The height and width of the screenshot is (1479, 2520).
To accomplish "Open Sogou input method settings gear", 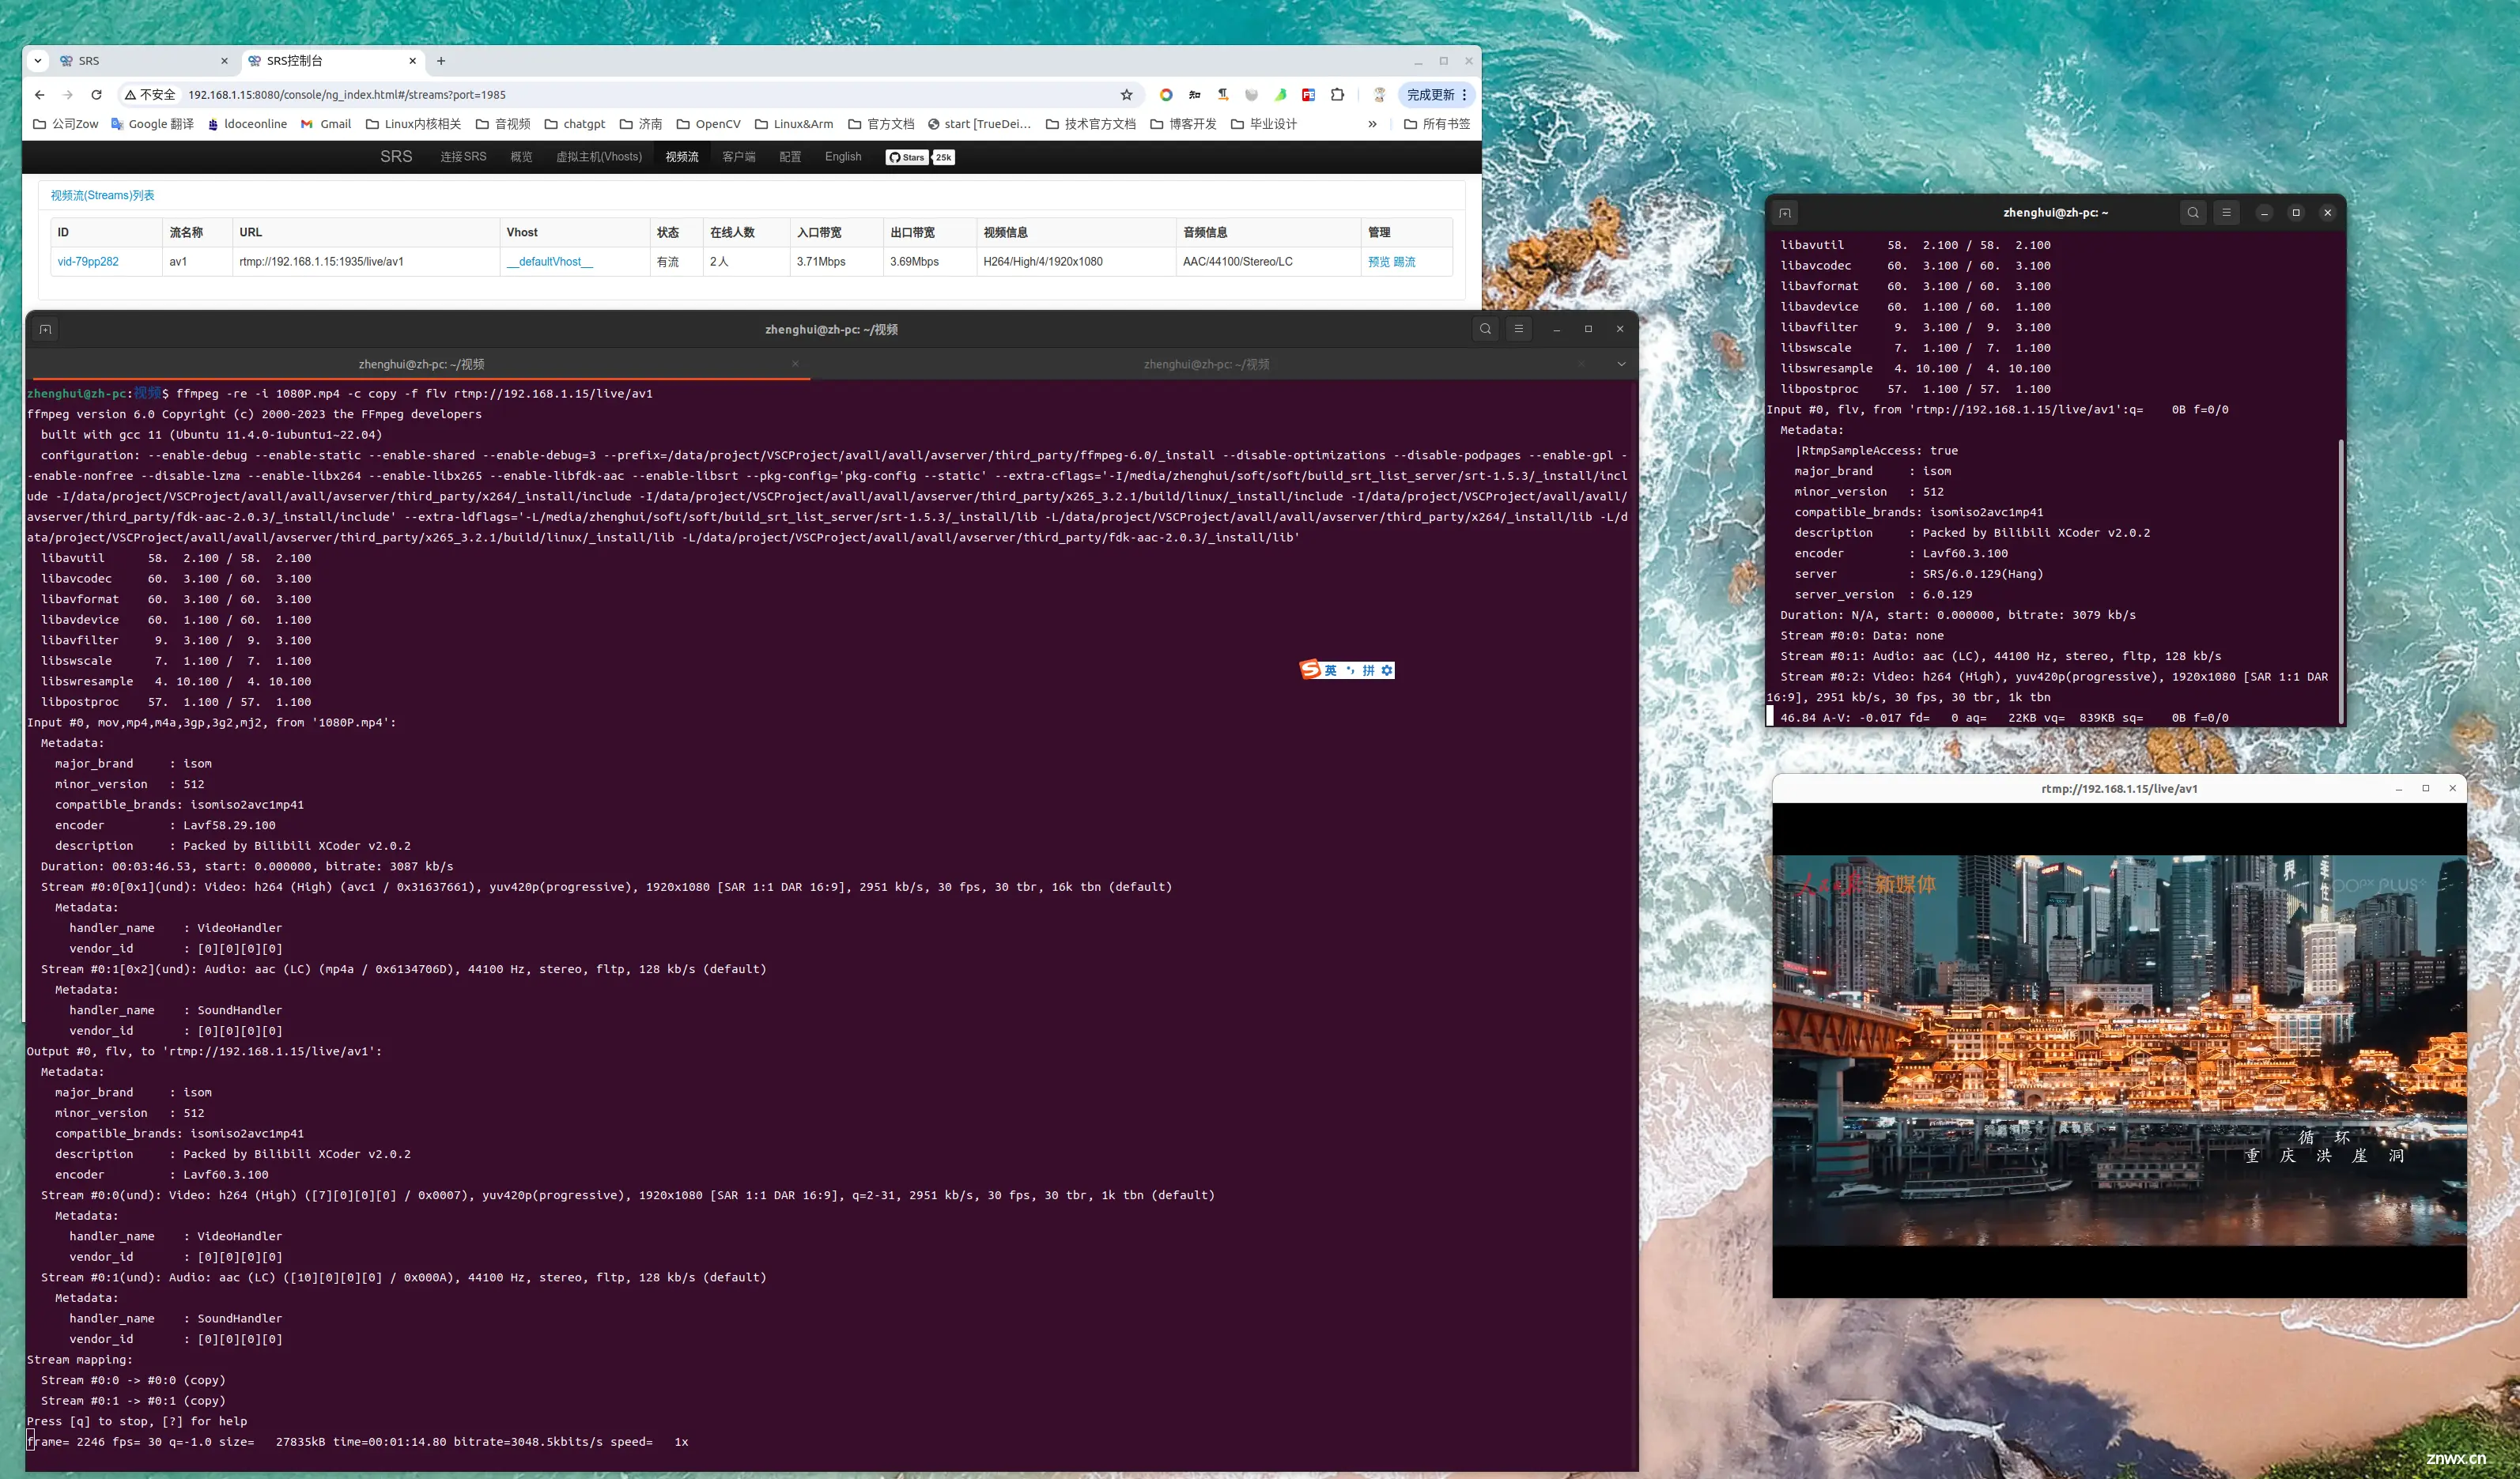I will [1387, 671].
